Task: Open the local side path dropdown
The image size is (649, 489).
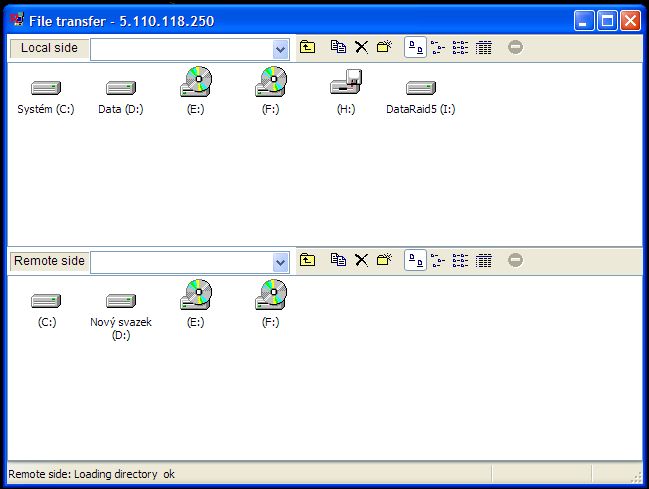Action: point(280,49)
